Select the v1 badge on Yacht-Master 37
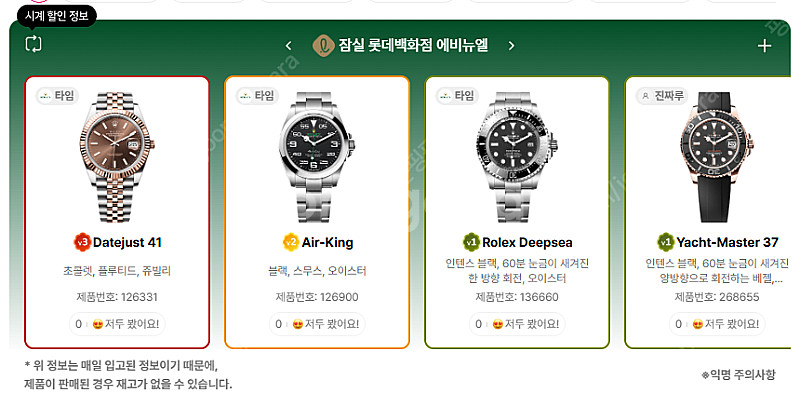The height and width of the screenshot is (407, 800). pyautogui.click(x=665, y=242)
